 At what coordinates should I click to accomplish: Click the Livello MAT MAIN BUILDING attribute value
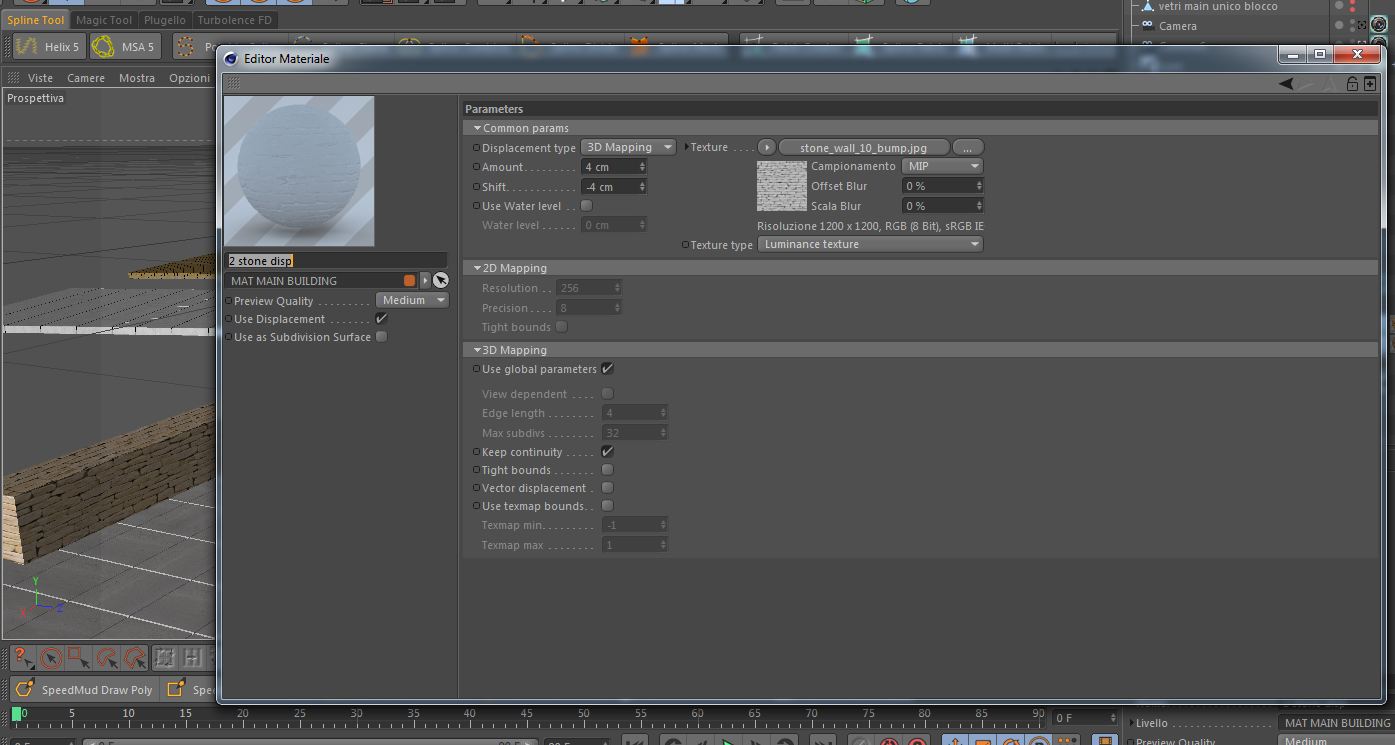[1336, 723]
